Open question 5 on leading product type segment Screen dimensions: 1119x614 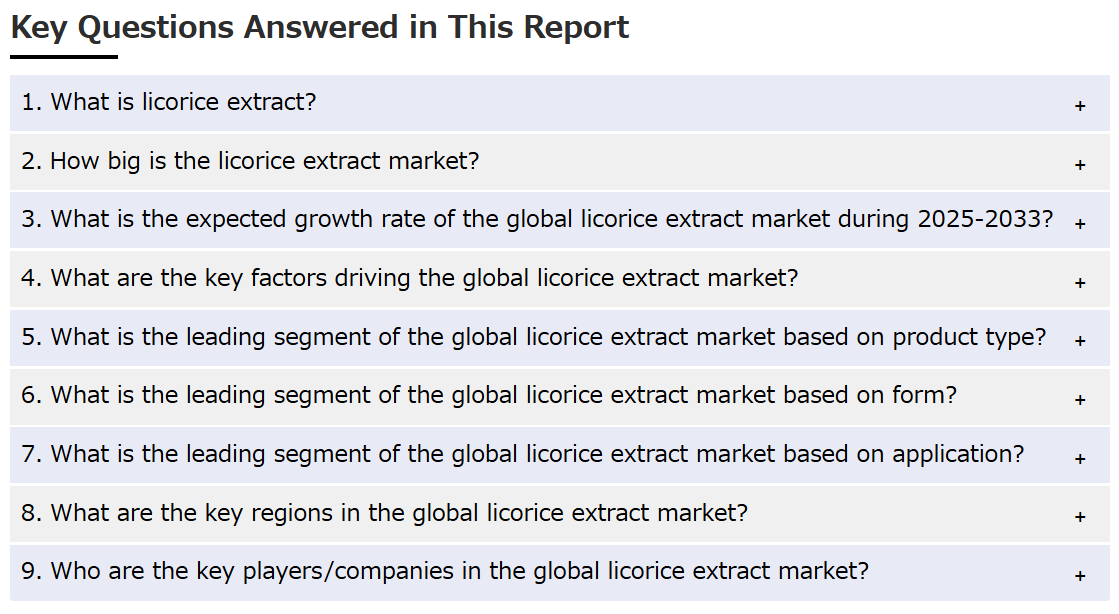560,338
